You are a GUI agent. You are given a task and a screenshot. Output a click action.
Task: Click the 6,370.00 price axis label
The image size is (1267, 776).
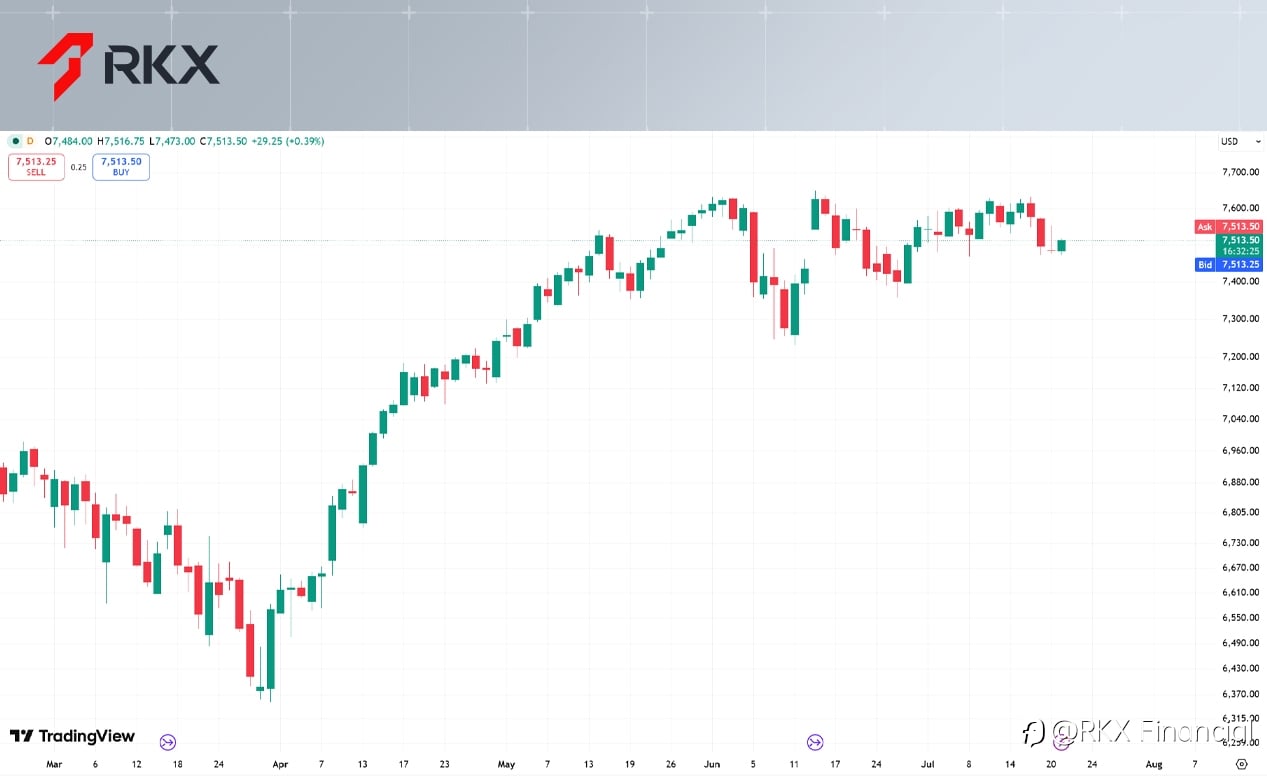tap(1240, 694)
